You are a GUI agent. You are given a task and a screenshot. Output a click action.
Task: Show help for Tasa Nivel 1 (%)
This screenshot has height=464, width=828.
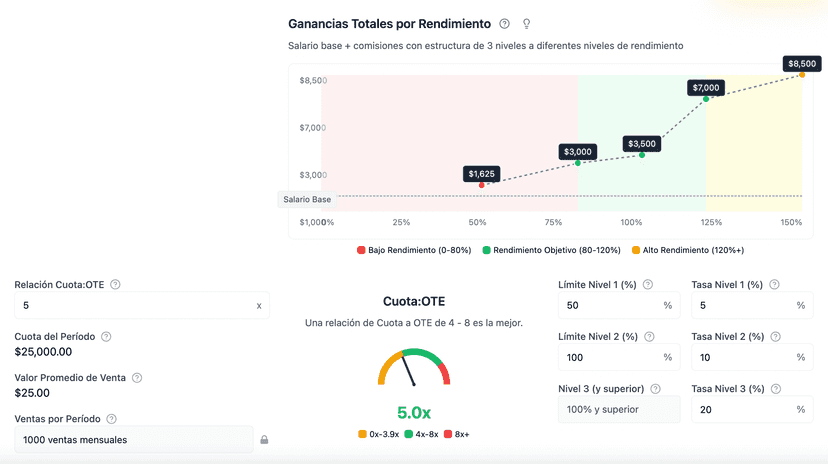774,285
